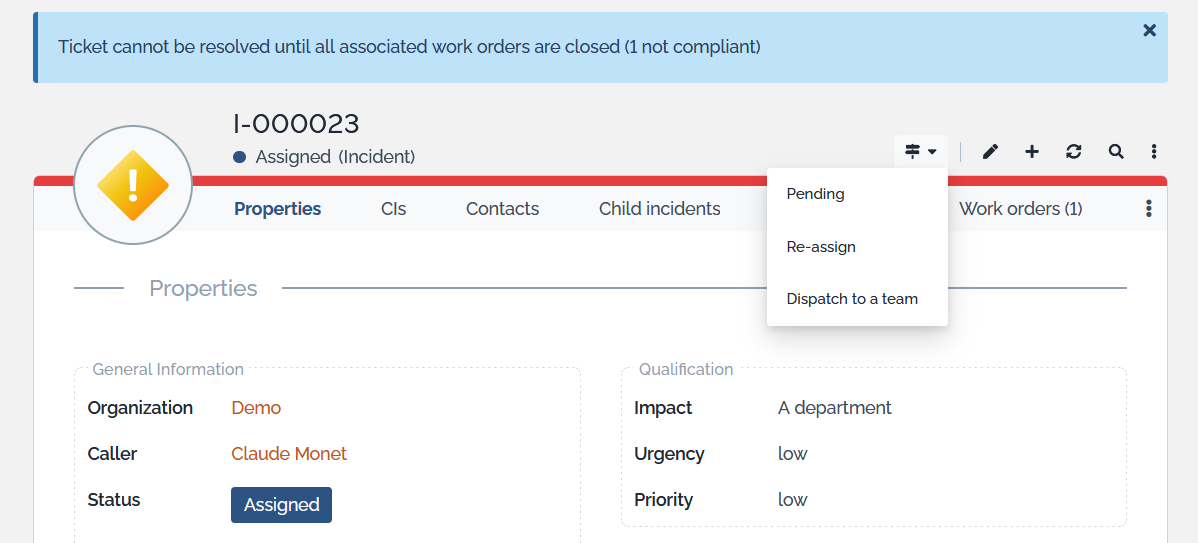The height and width of the screenshot is (543, 1198).
Task: Dismiss the work orders warning banner
Action: tap(1149, 30)
